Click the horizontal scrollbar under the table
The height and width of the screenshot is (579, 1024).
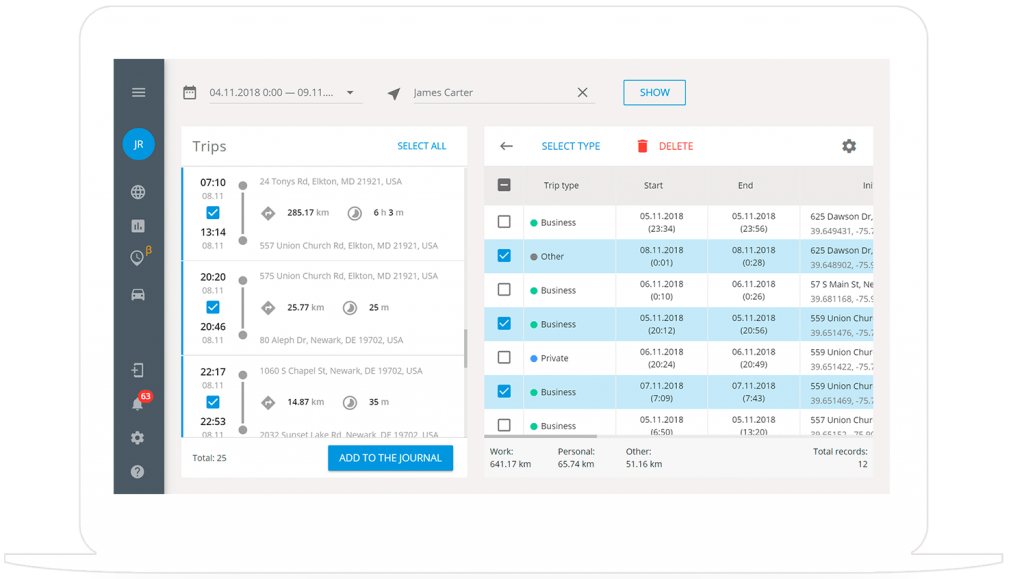pos(541,436)
